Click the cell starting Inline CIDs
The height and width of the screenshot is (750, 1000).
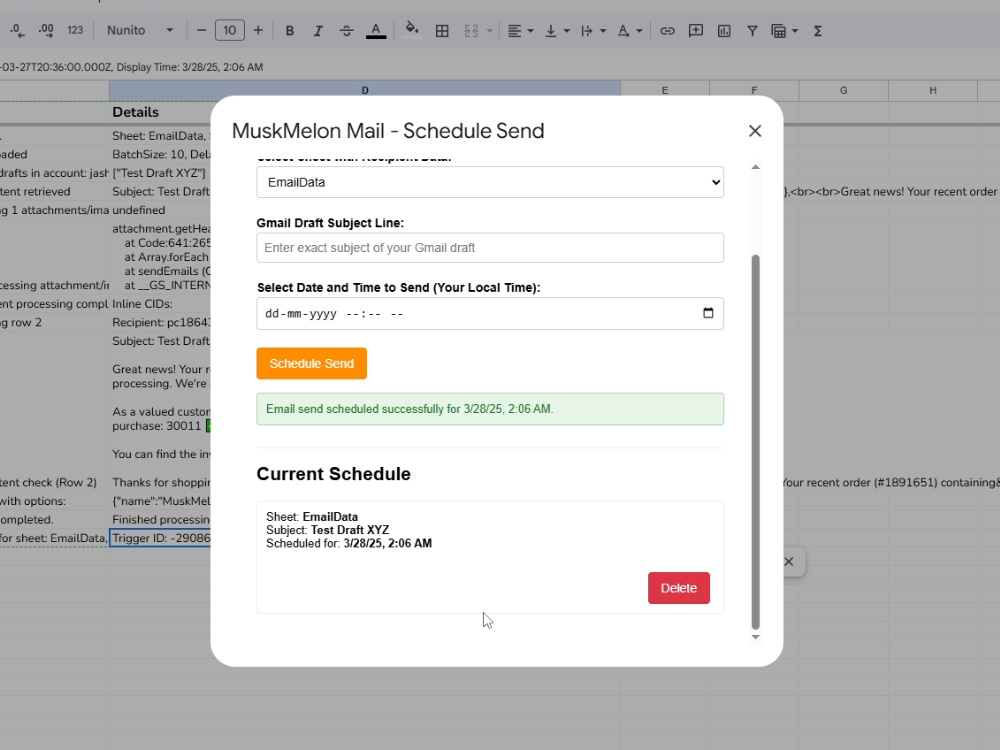tap(160, 304)
